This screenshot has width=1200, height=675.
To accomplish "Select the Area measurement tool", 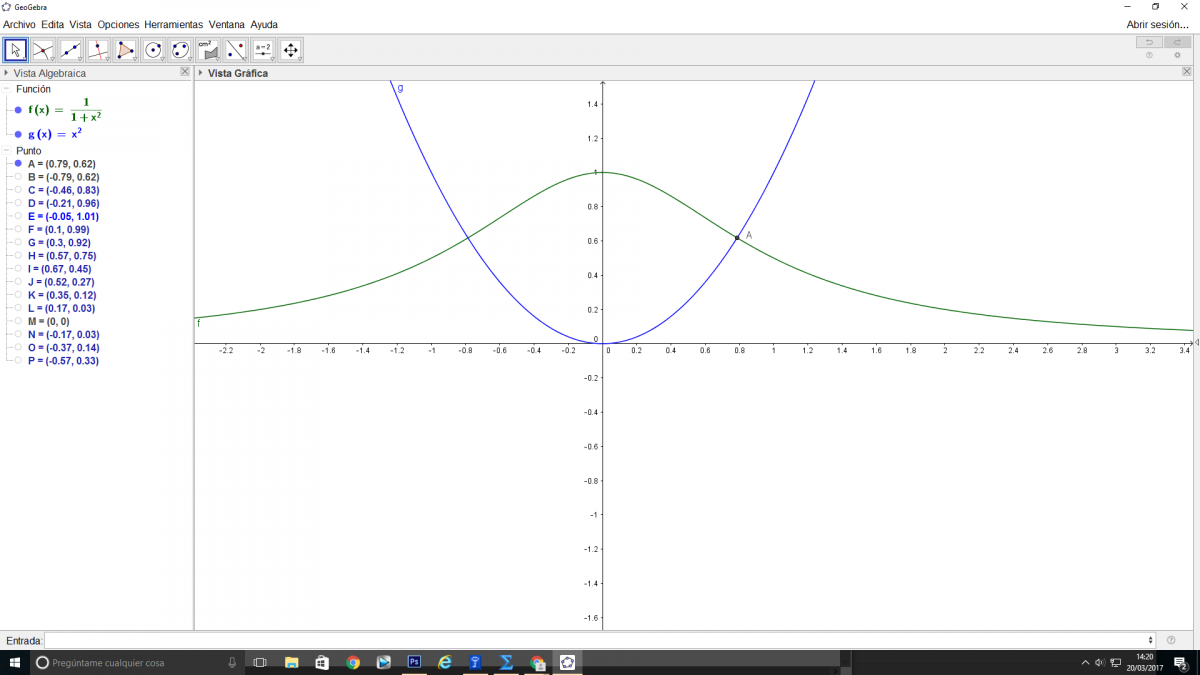I will point(208,49).
